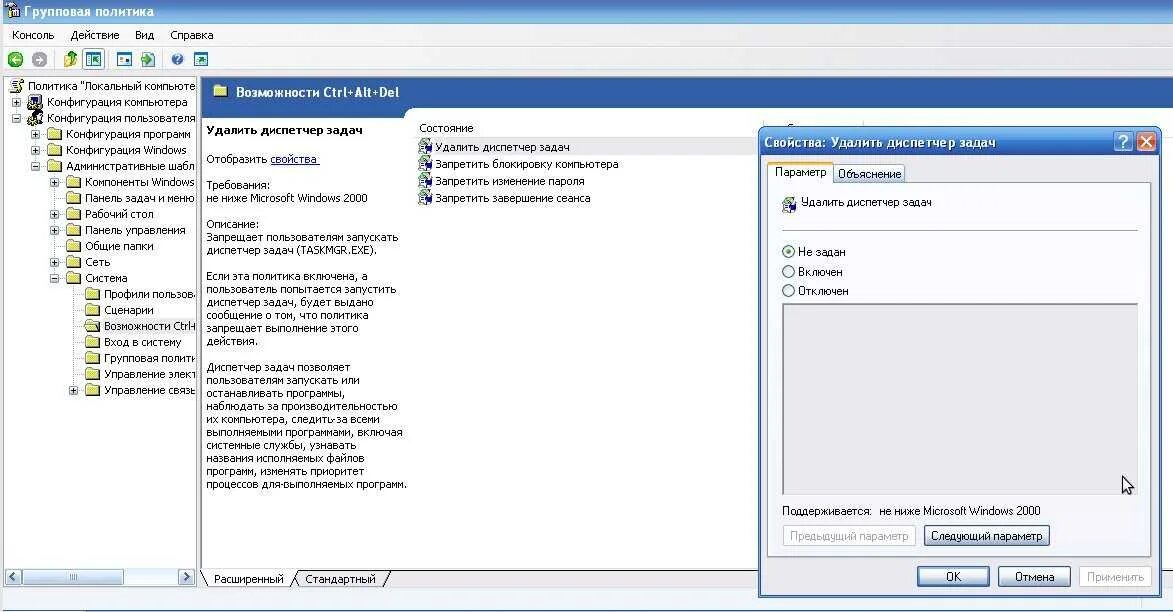Click the Отмена button

[1035, 577]
